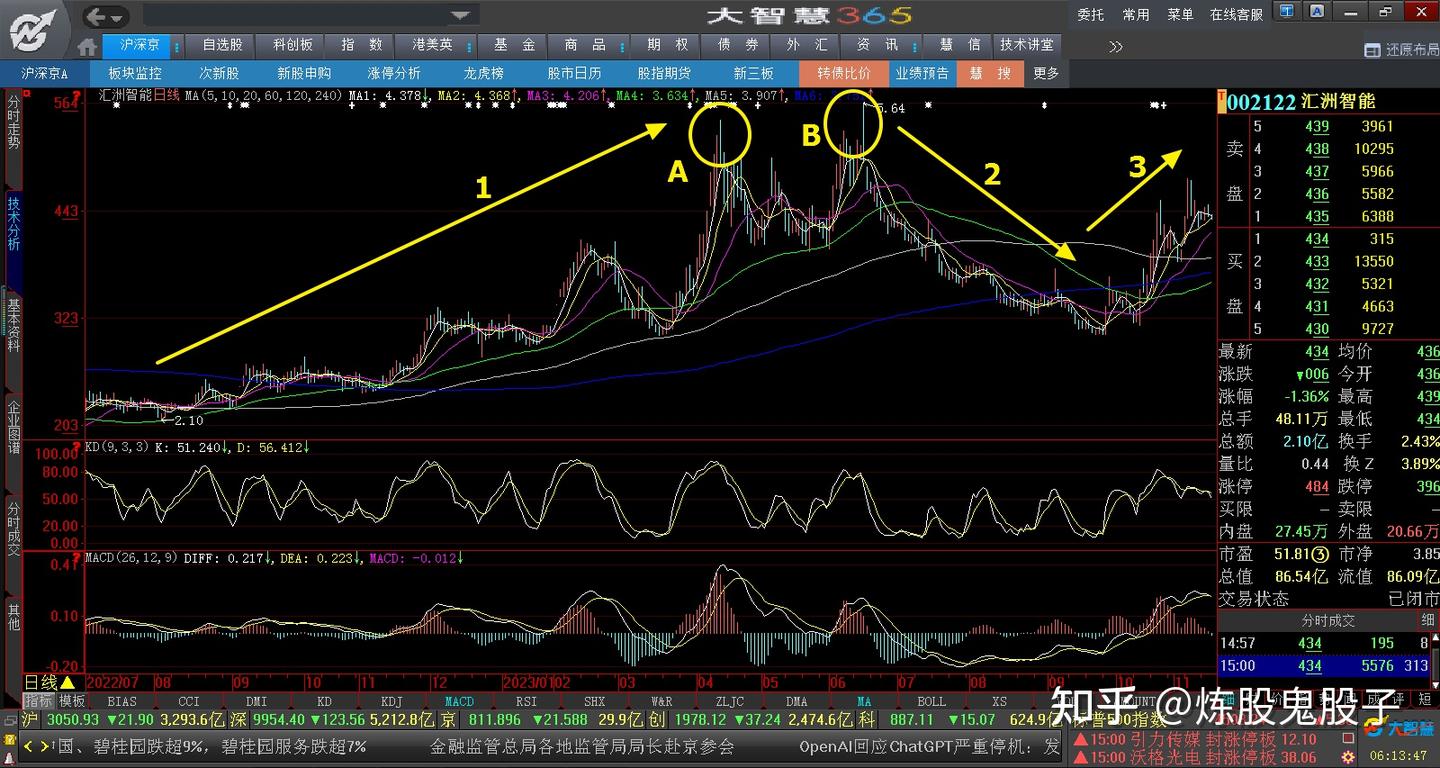Open 新股申购
The height and width of the screenshot is (768, 1440).
pos(304,73)
